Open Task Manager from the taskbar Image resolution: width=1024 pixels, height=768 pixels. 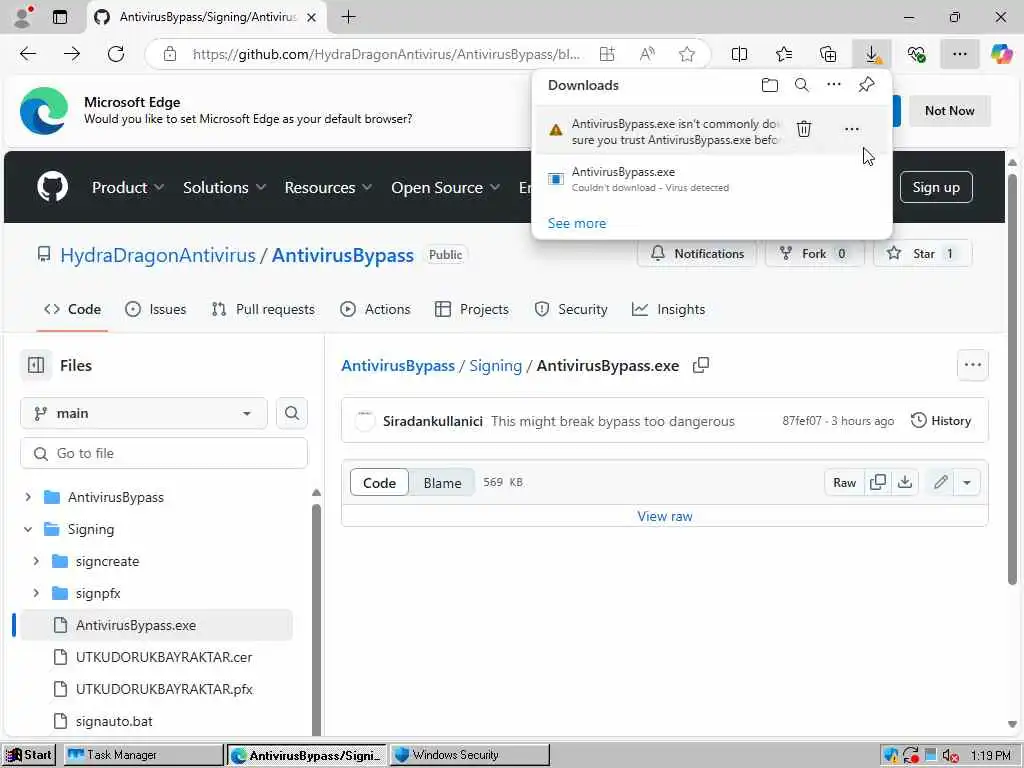144,755
